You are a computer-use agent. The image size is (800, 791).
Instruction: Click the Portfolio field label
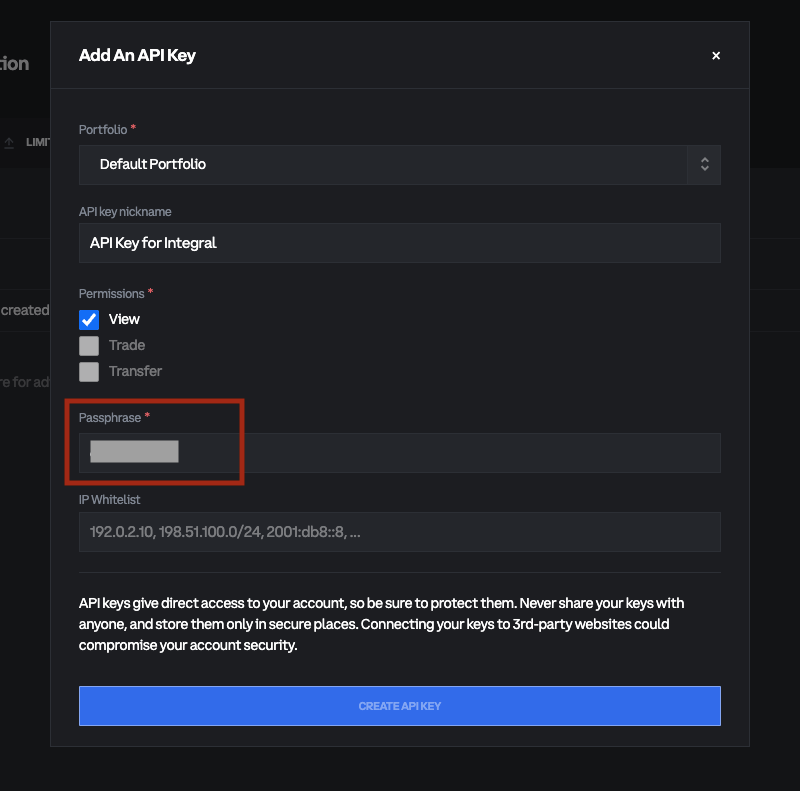click(103, 130)
